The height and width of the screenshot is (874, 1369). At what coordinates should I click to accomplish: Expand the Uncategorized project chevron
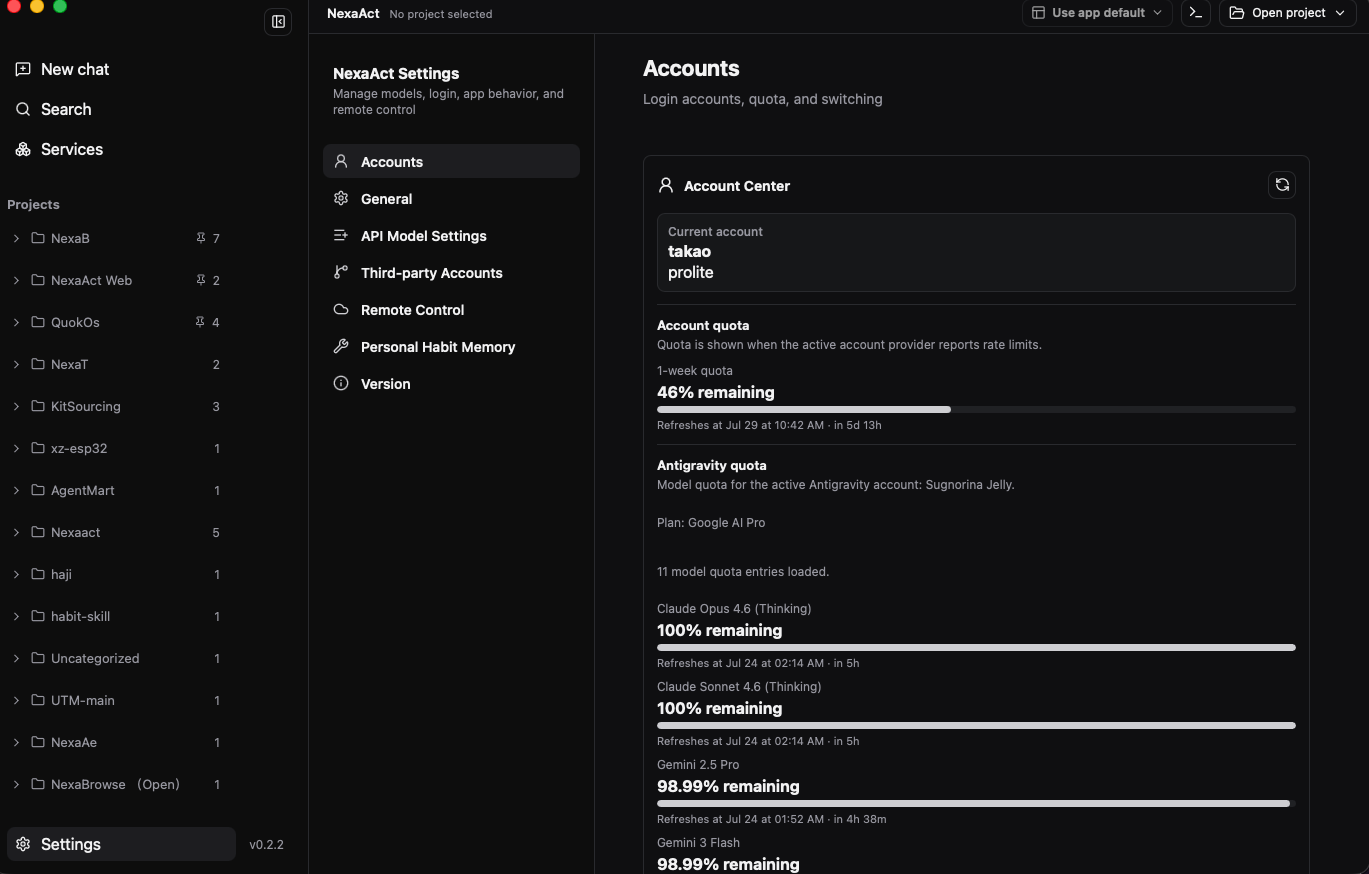(x=16, y=658)
